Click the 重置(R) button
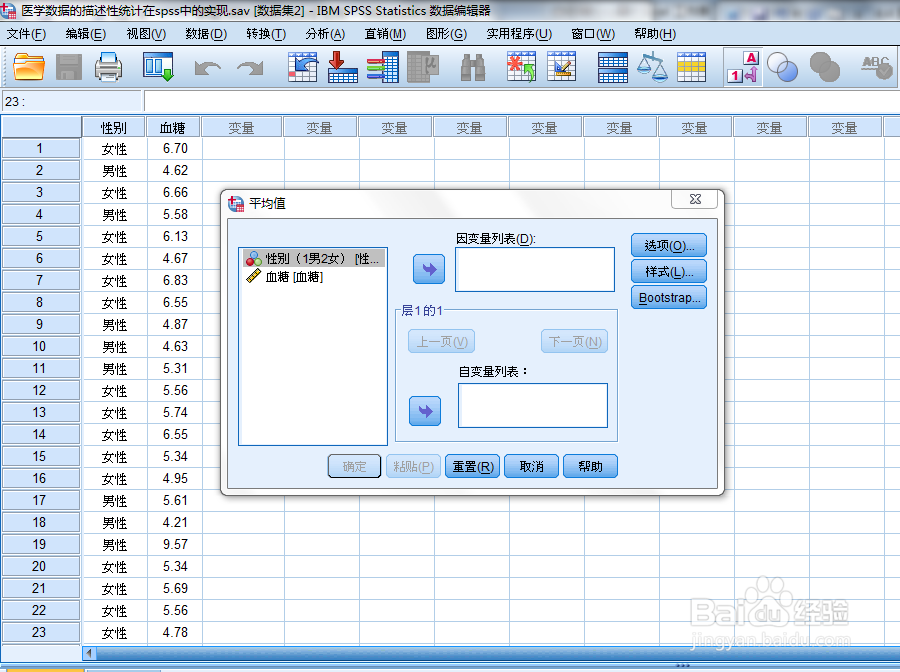The image size is (900, 672). [472, 466]
